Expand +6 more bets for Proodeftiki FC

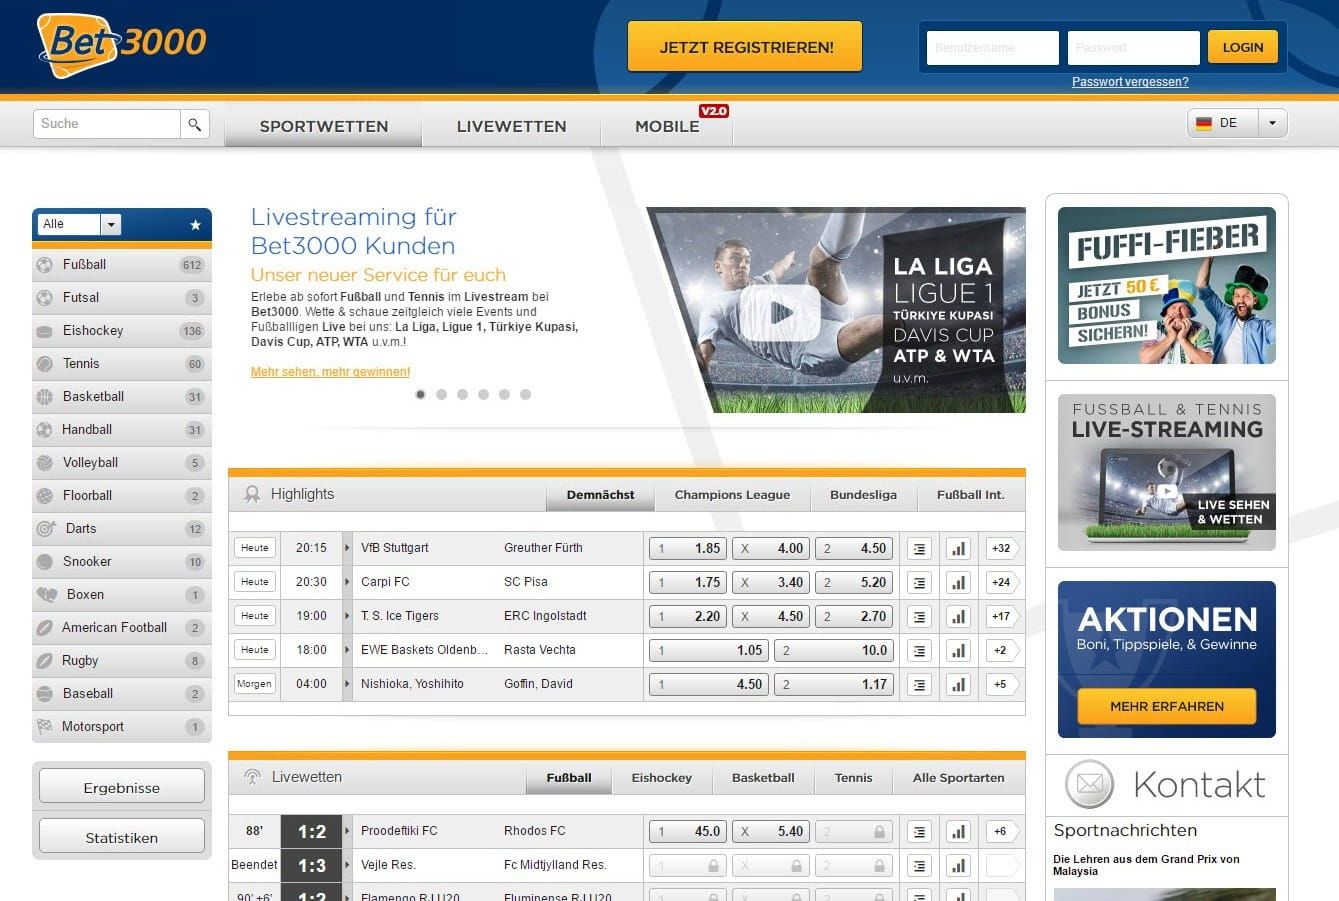[1002, 831]
